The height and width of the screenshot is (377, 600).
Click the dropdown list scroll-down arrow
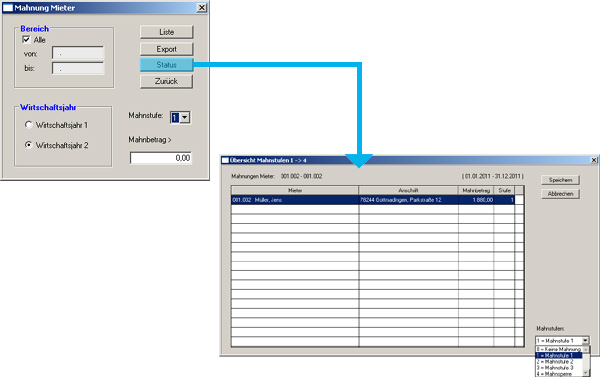coord(586,373)
